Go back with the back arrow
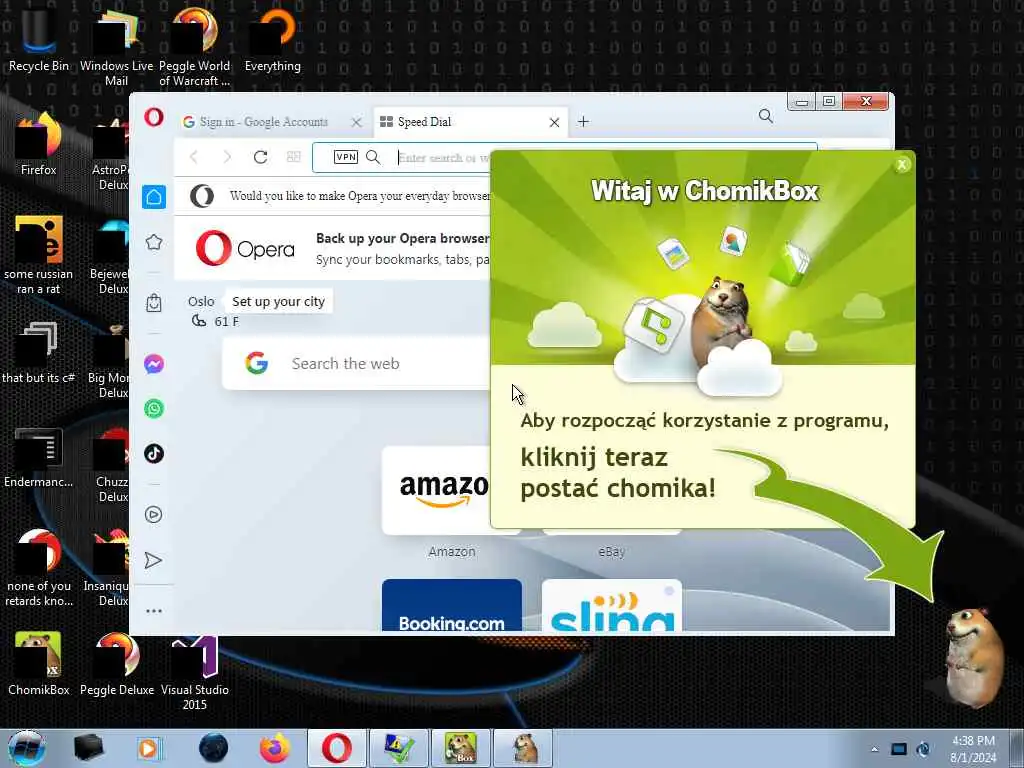The height and width of the screenshot is (768, 1024). click(193, 157)
